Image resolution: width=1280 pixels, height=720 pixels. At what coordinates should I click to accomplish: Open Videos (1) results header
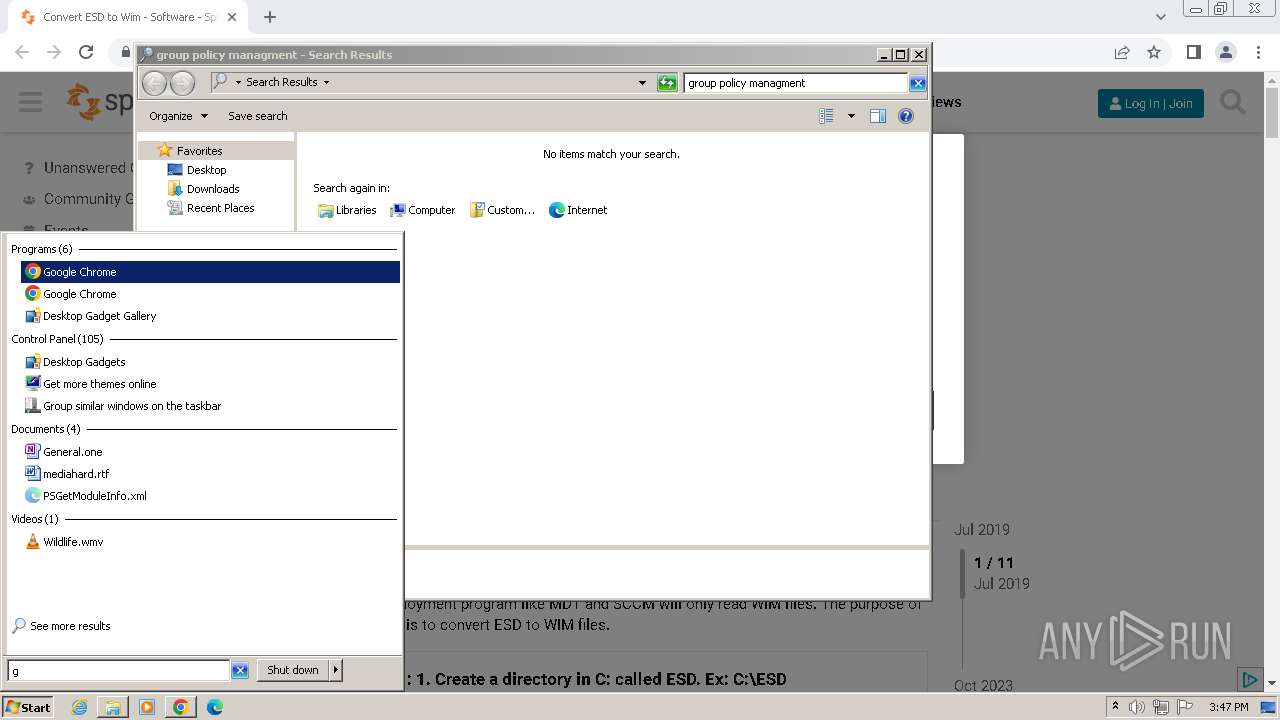pyautogui.click(x=35, y=519)
